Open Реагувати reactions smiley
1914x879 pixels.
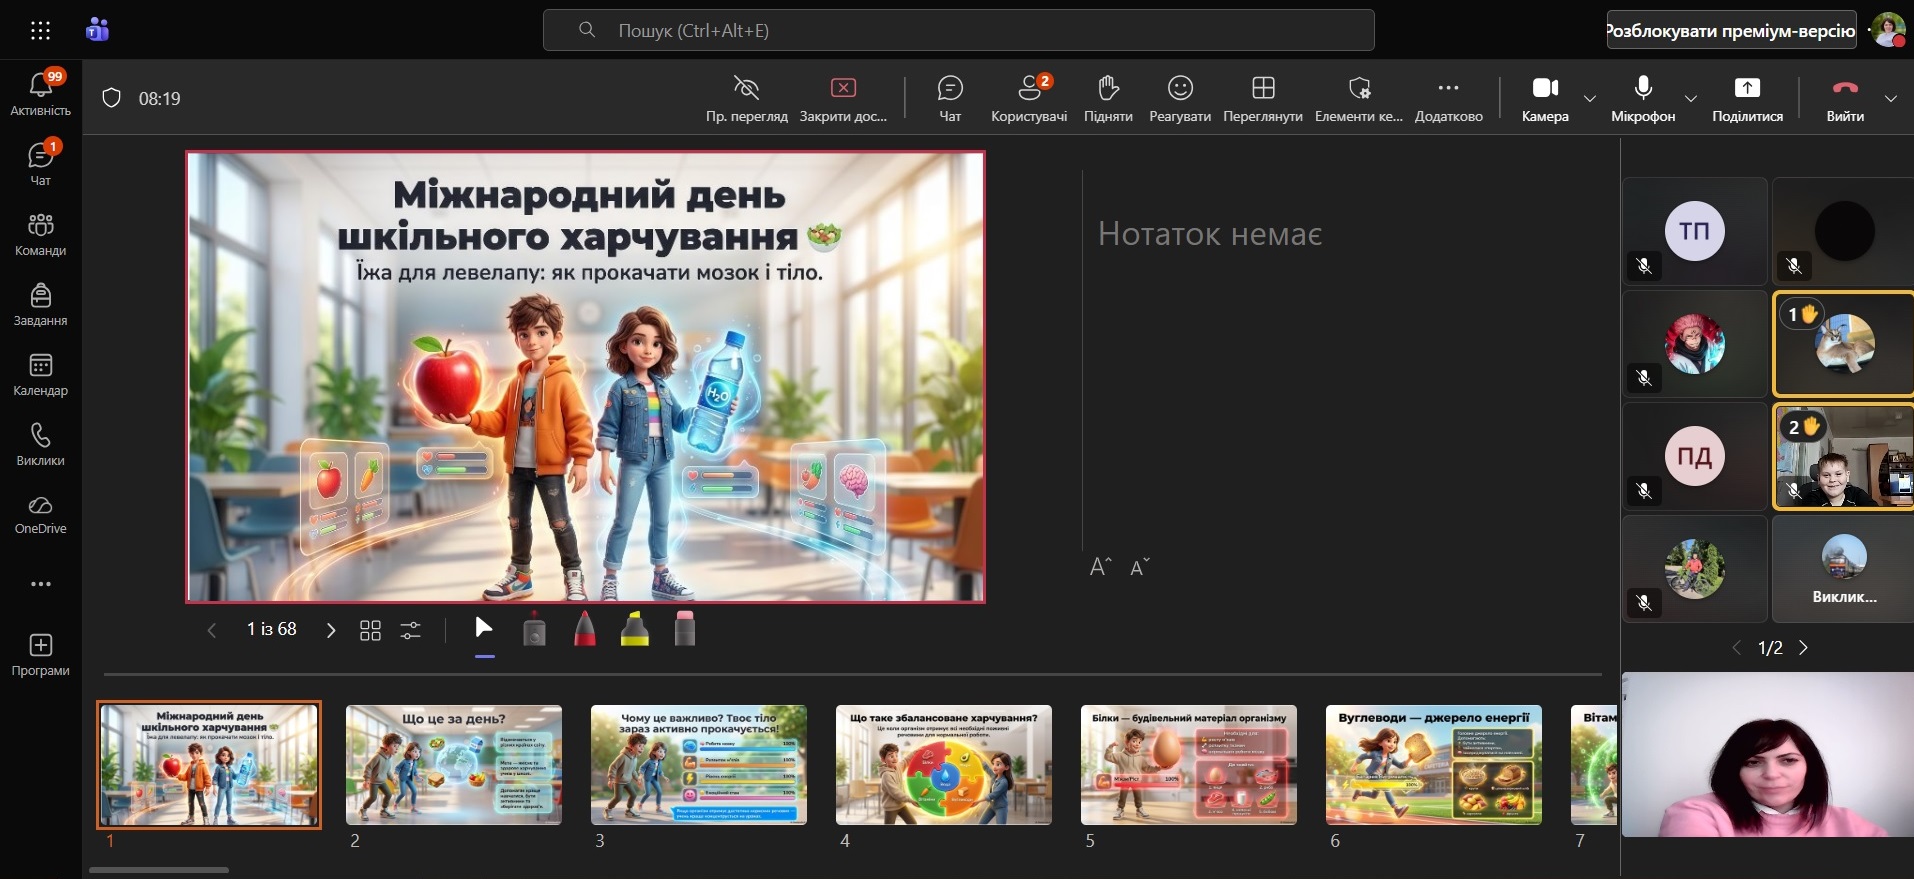[1180, 98]
